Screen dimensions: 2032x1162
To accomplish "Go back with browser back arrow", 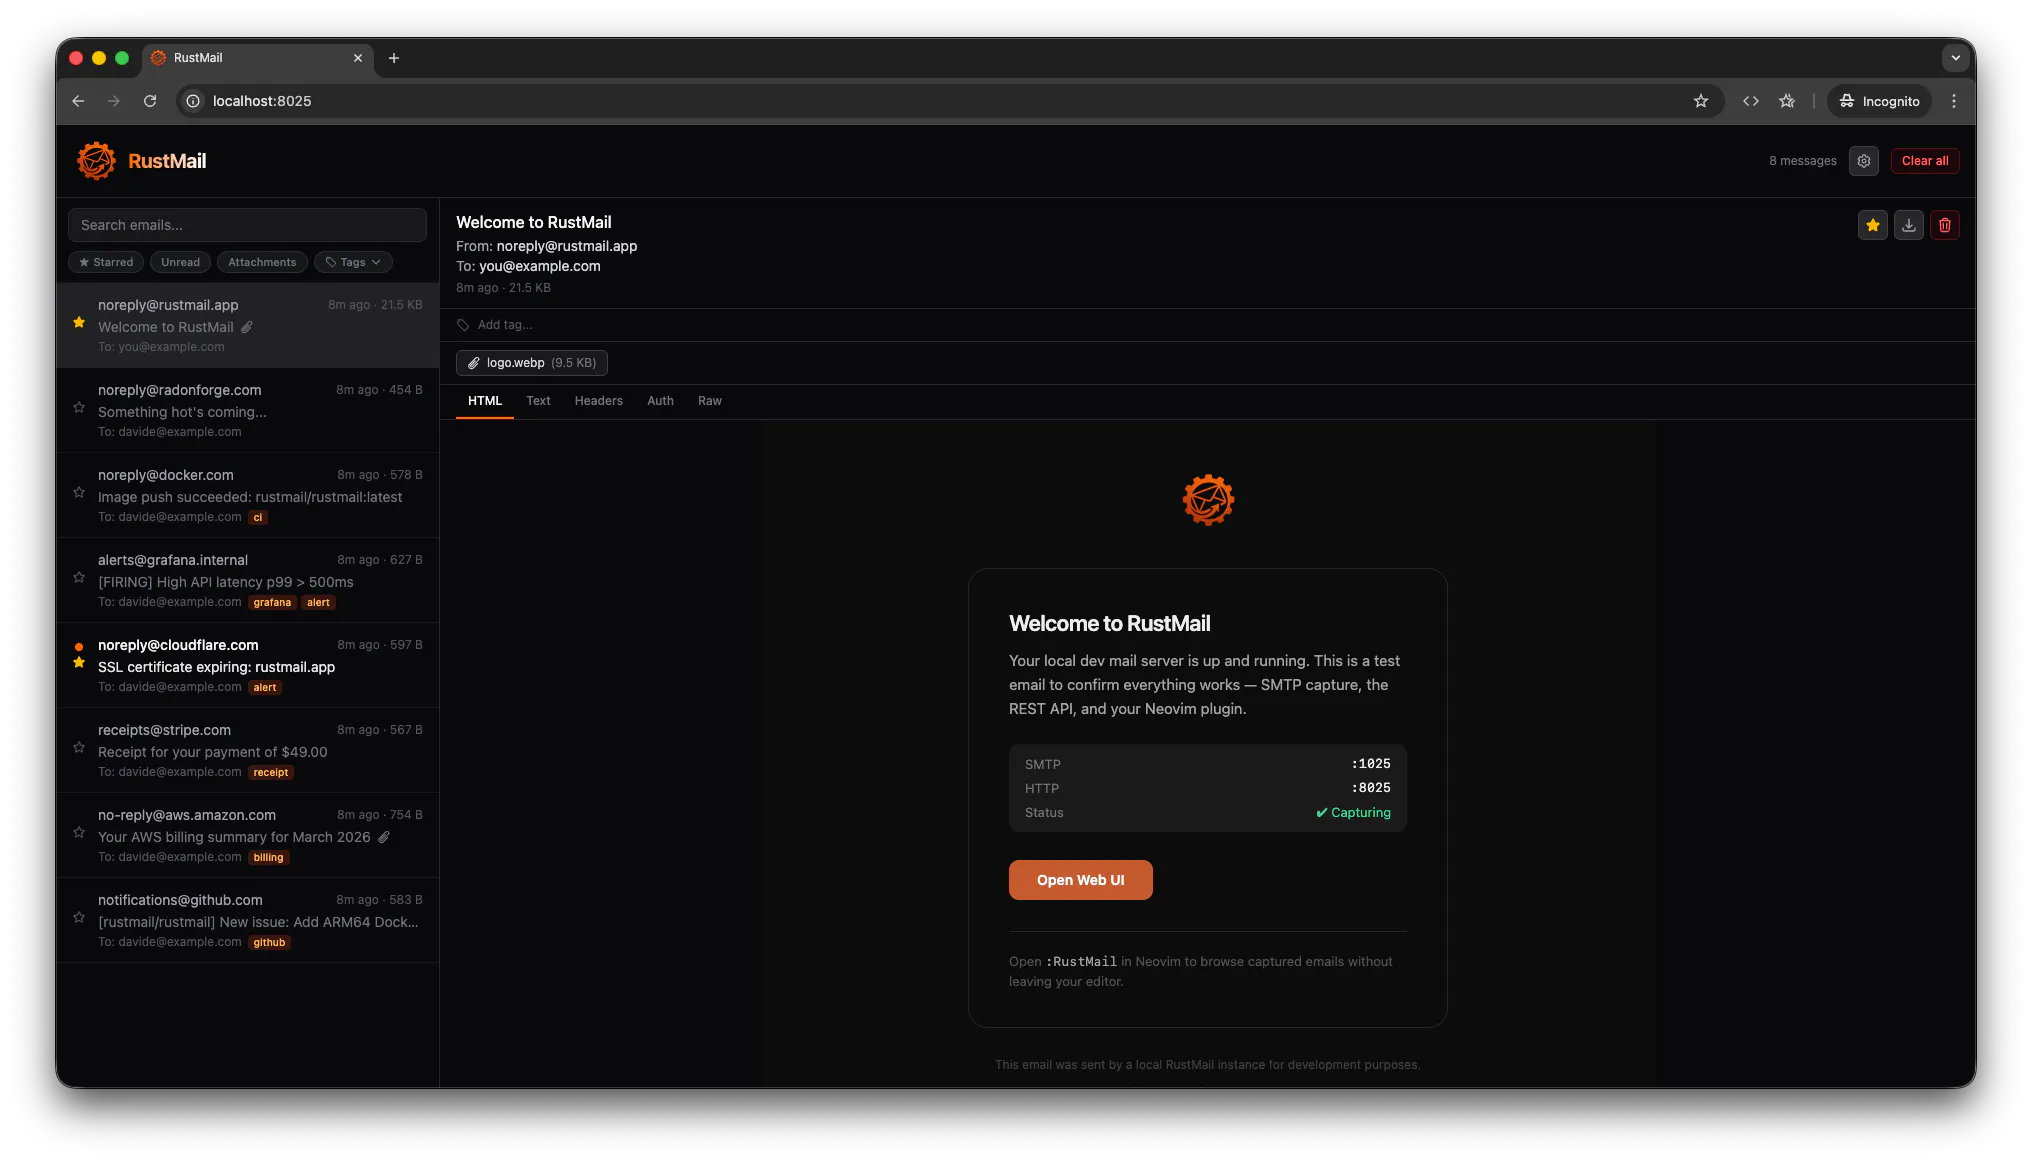I will coord(78,101).
